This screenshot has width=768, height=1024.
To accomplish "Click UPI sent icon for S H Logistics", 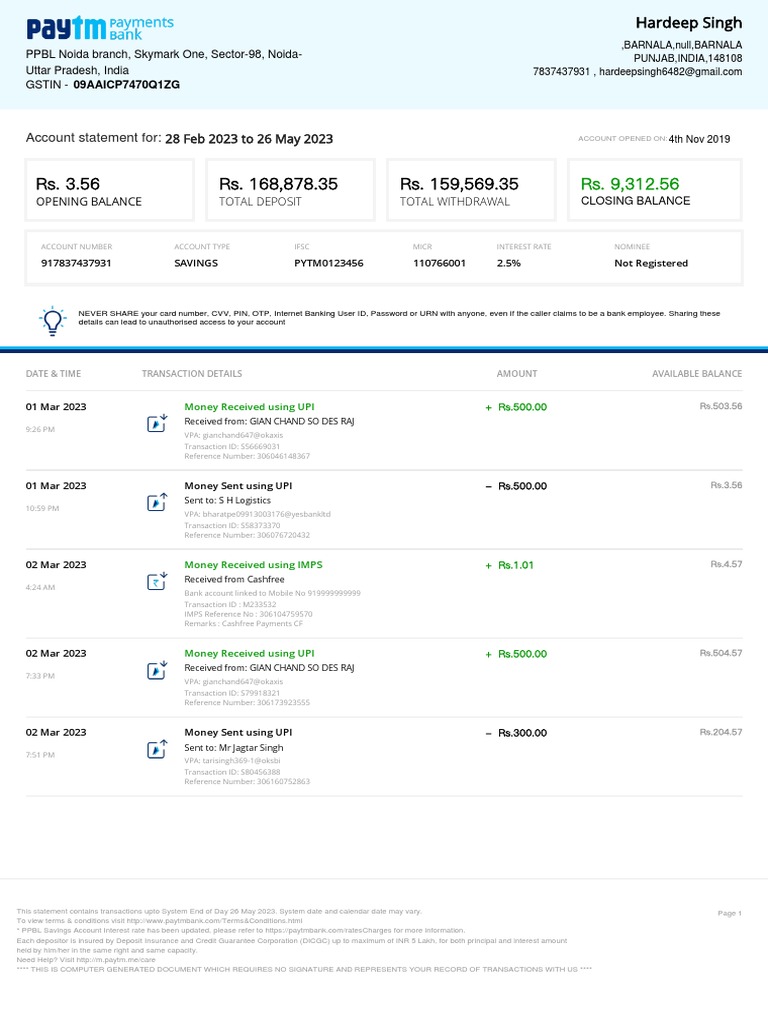I will pyautogui.click(x=157, y=503).
